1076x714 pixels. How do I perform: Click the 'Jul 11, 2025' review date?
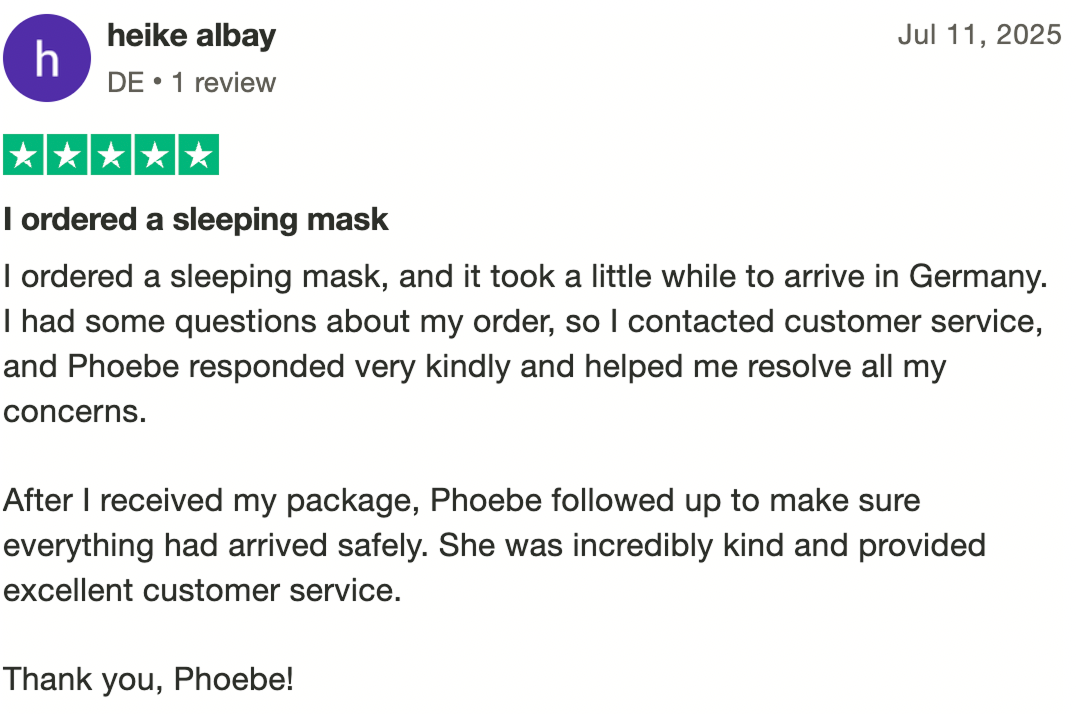tap(979, 35)
